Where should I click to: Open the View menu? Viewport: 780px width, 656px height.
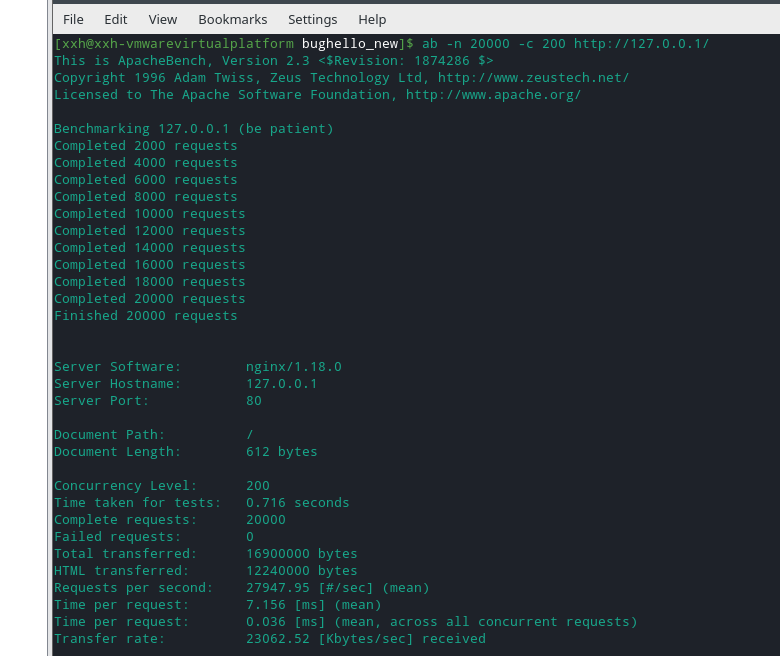point(163,19)
